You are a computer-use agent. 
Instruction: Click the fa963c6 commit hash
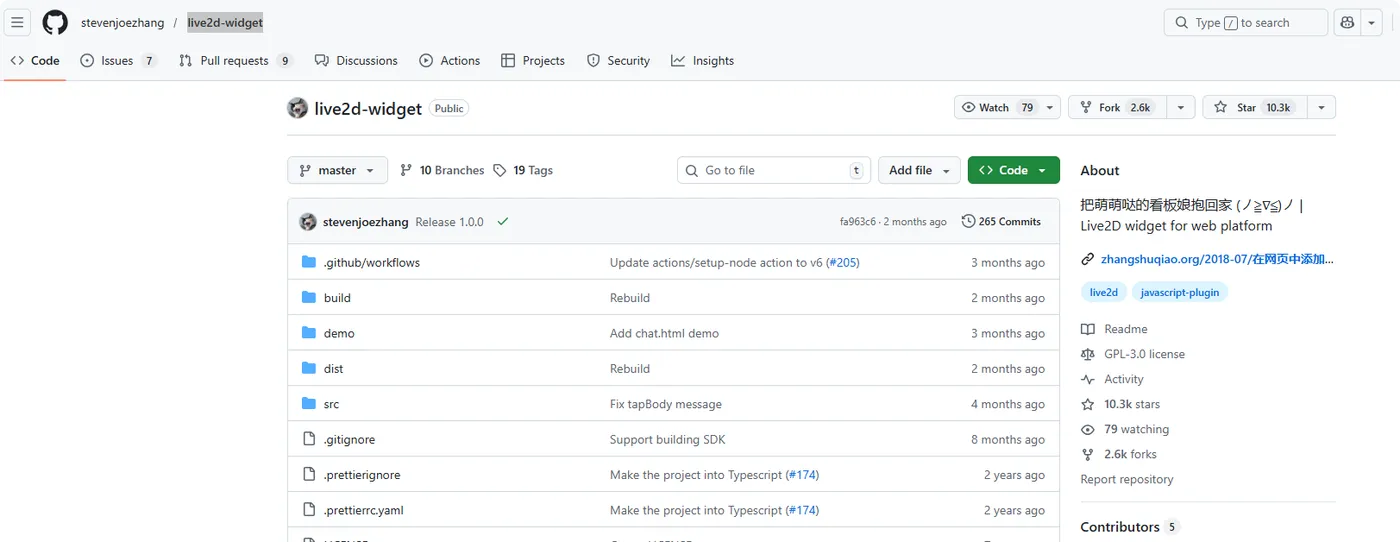tap(857, 222)
